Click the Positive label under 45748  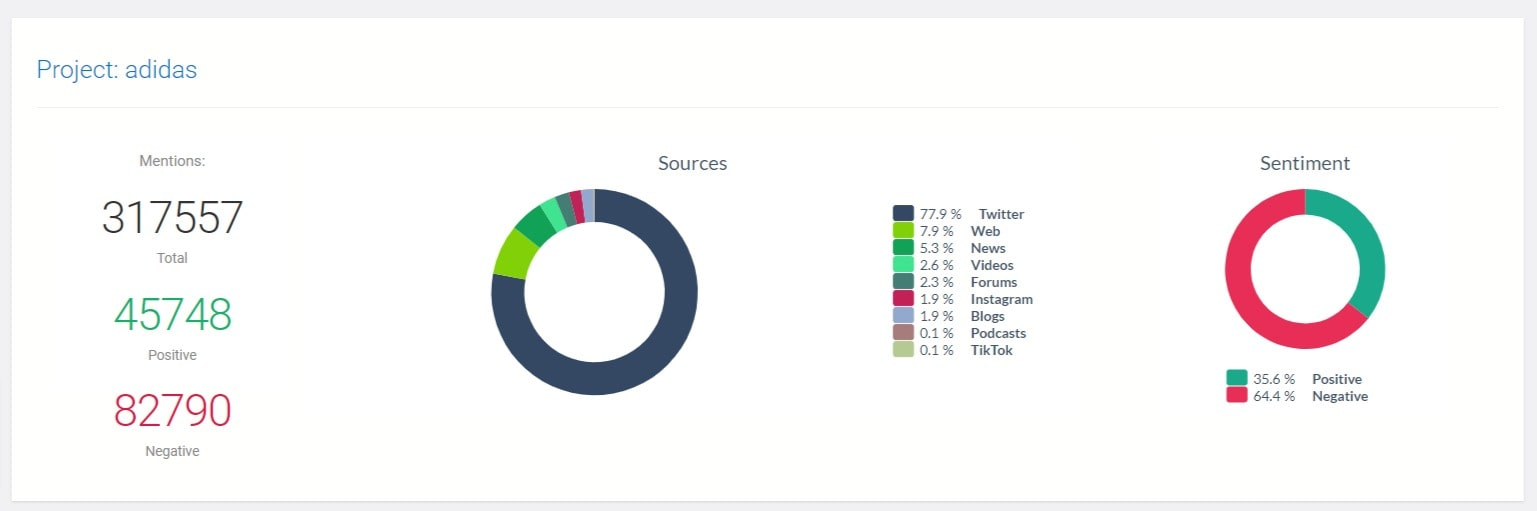tap(172, 355)
